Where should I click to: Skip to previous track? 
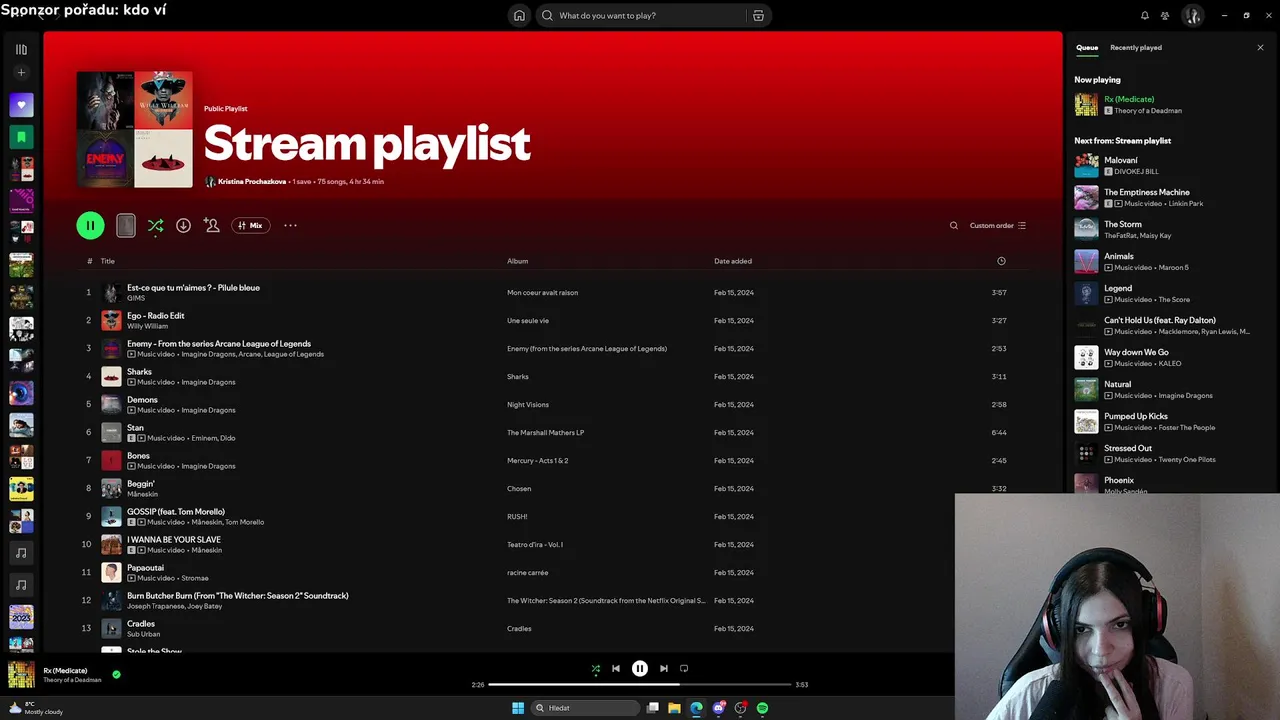(616, 668)
